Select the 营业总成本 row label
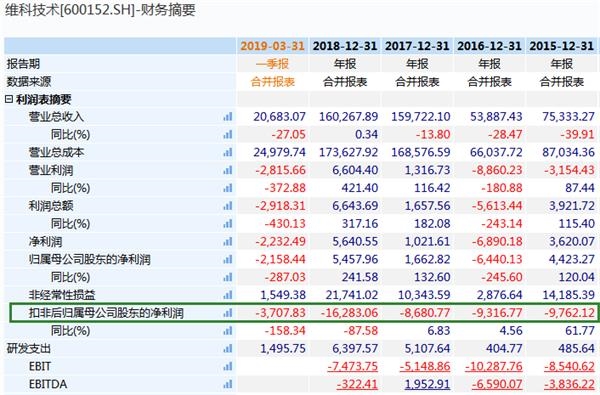Screen dimensions: 600x395 coord(56,152)
